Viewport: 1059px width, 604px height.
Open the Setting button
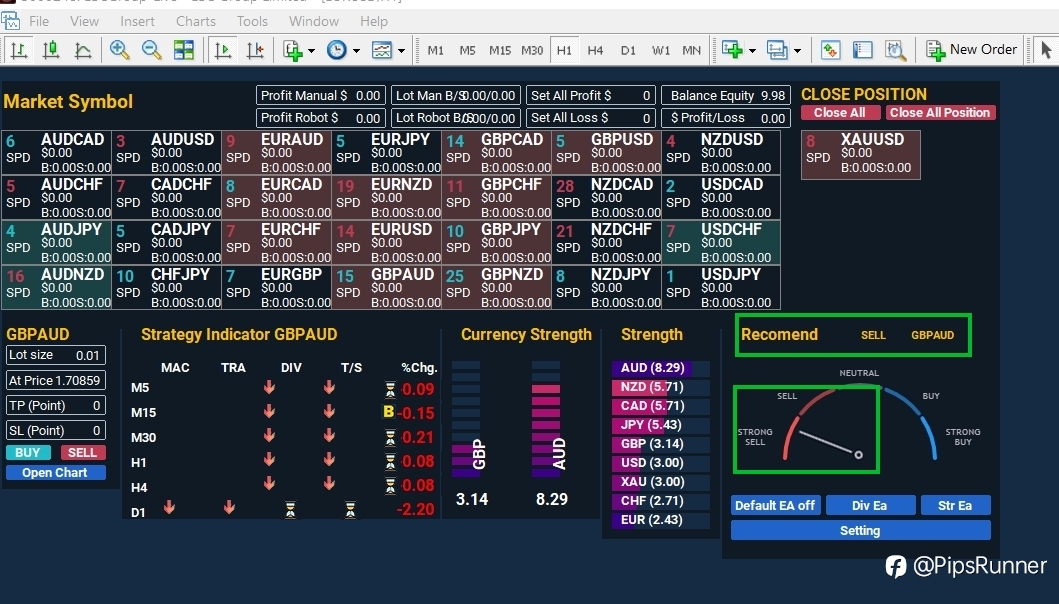(x=860, y=530)
